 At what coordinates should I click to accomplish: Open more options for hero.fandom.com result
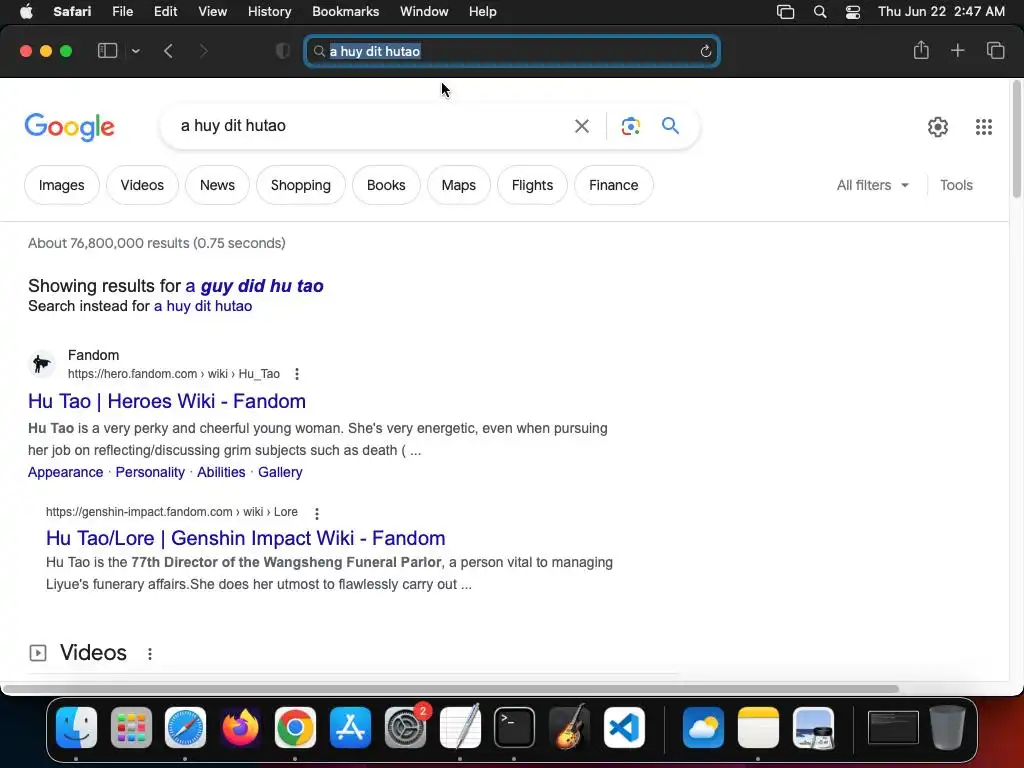[296, 374]
